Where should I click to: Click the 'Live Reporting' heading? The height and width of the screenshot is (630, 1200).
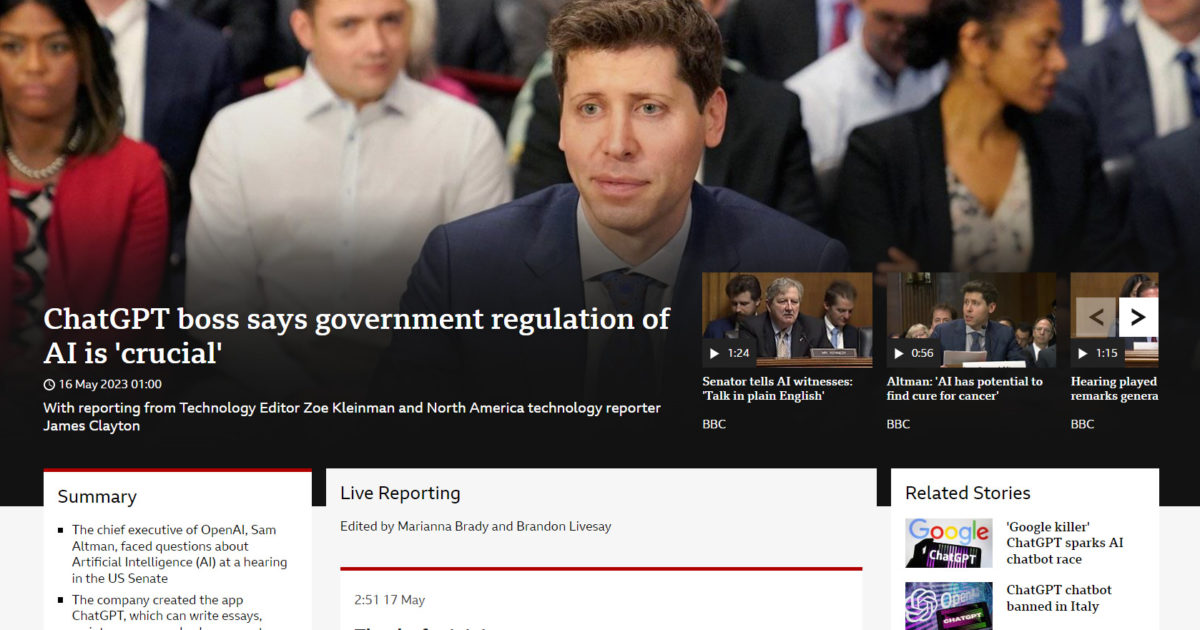(x=400, y=493)
